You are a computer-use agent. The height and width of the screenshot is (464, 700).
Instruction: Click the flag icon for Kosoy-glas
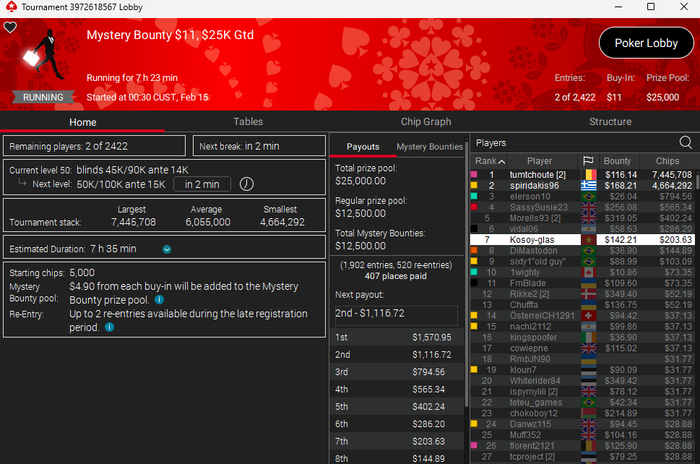coord(589,240)
